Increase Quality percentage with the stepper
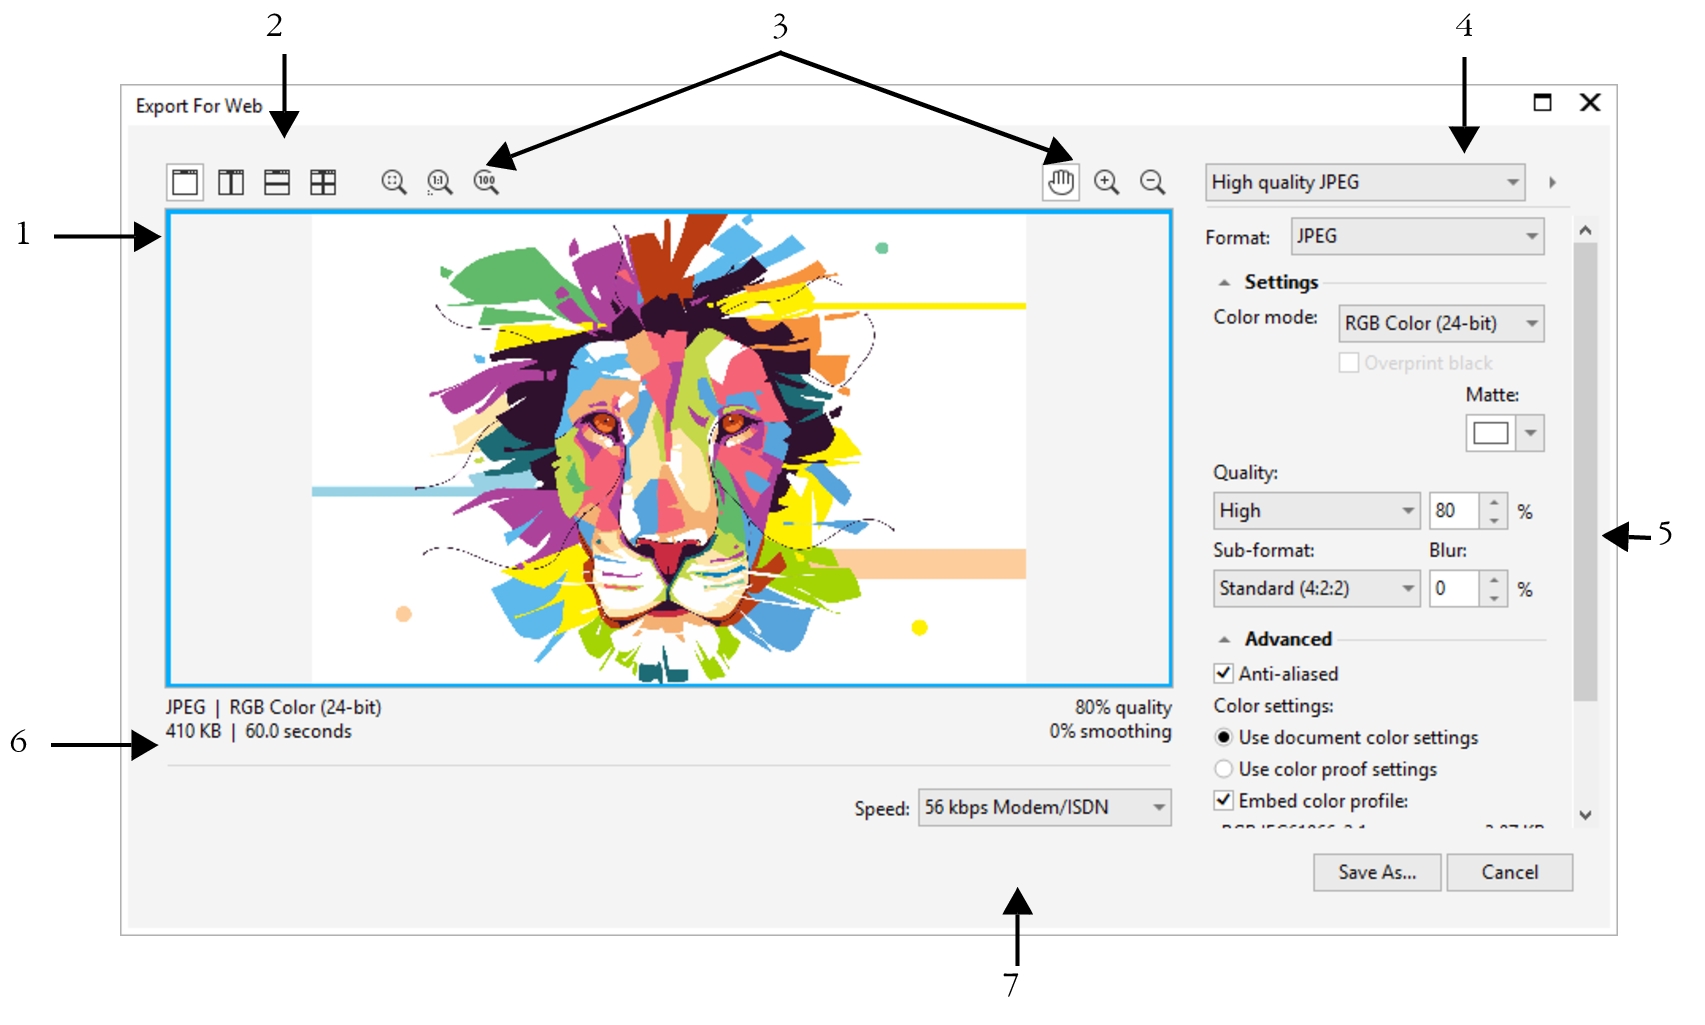This screenshot has height=1025, width=1705. pyautogui.click(x=1494, y=505)
